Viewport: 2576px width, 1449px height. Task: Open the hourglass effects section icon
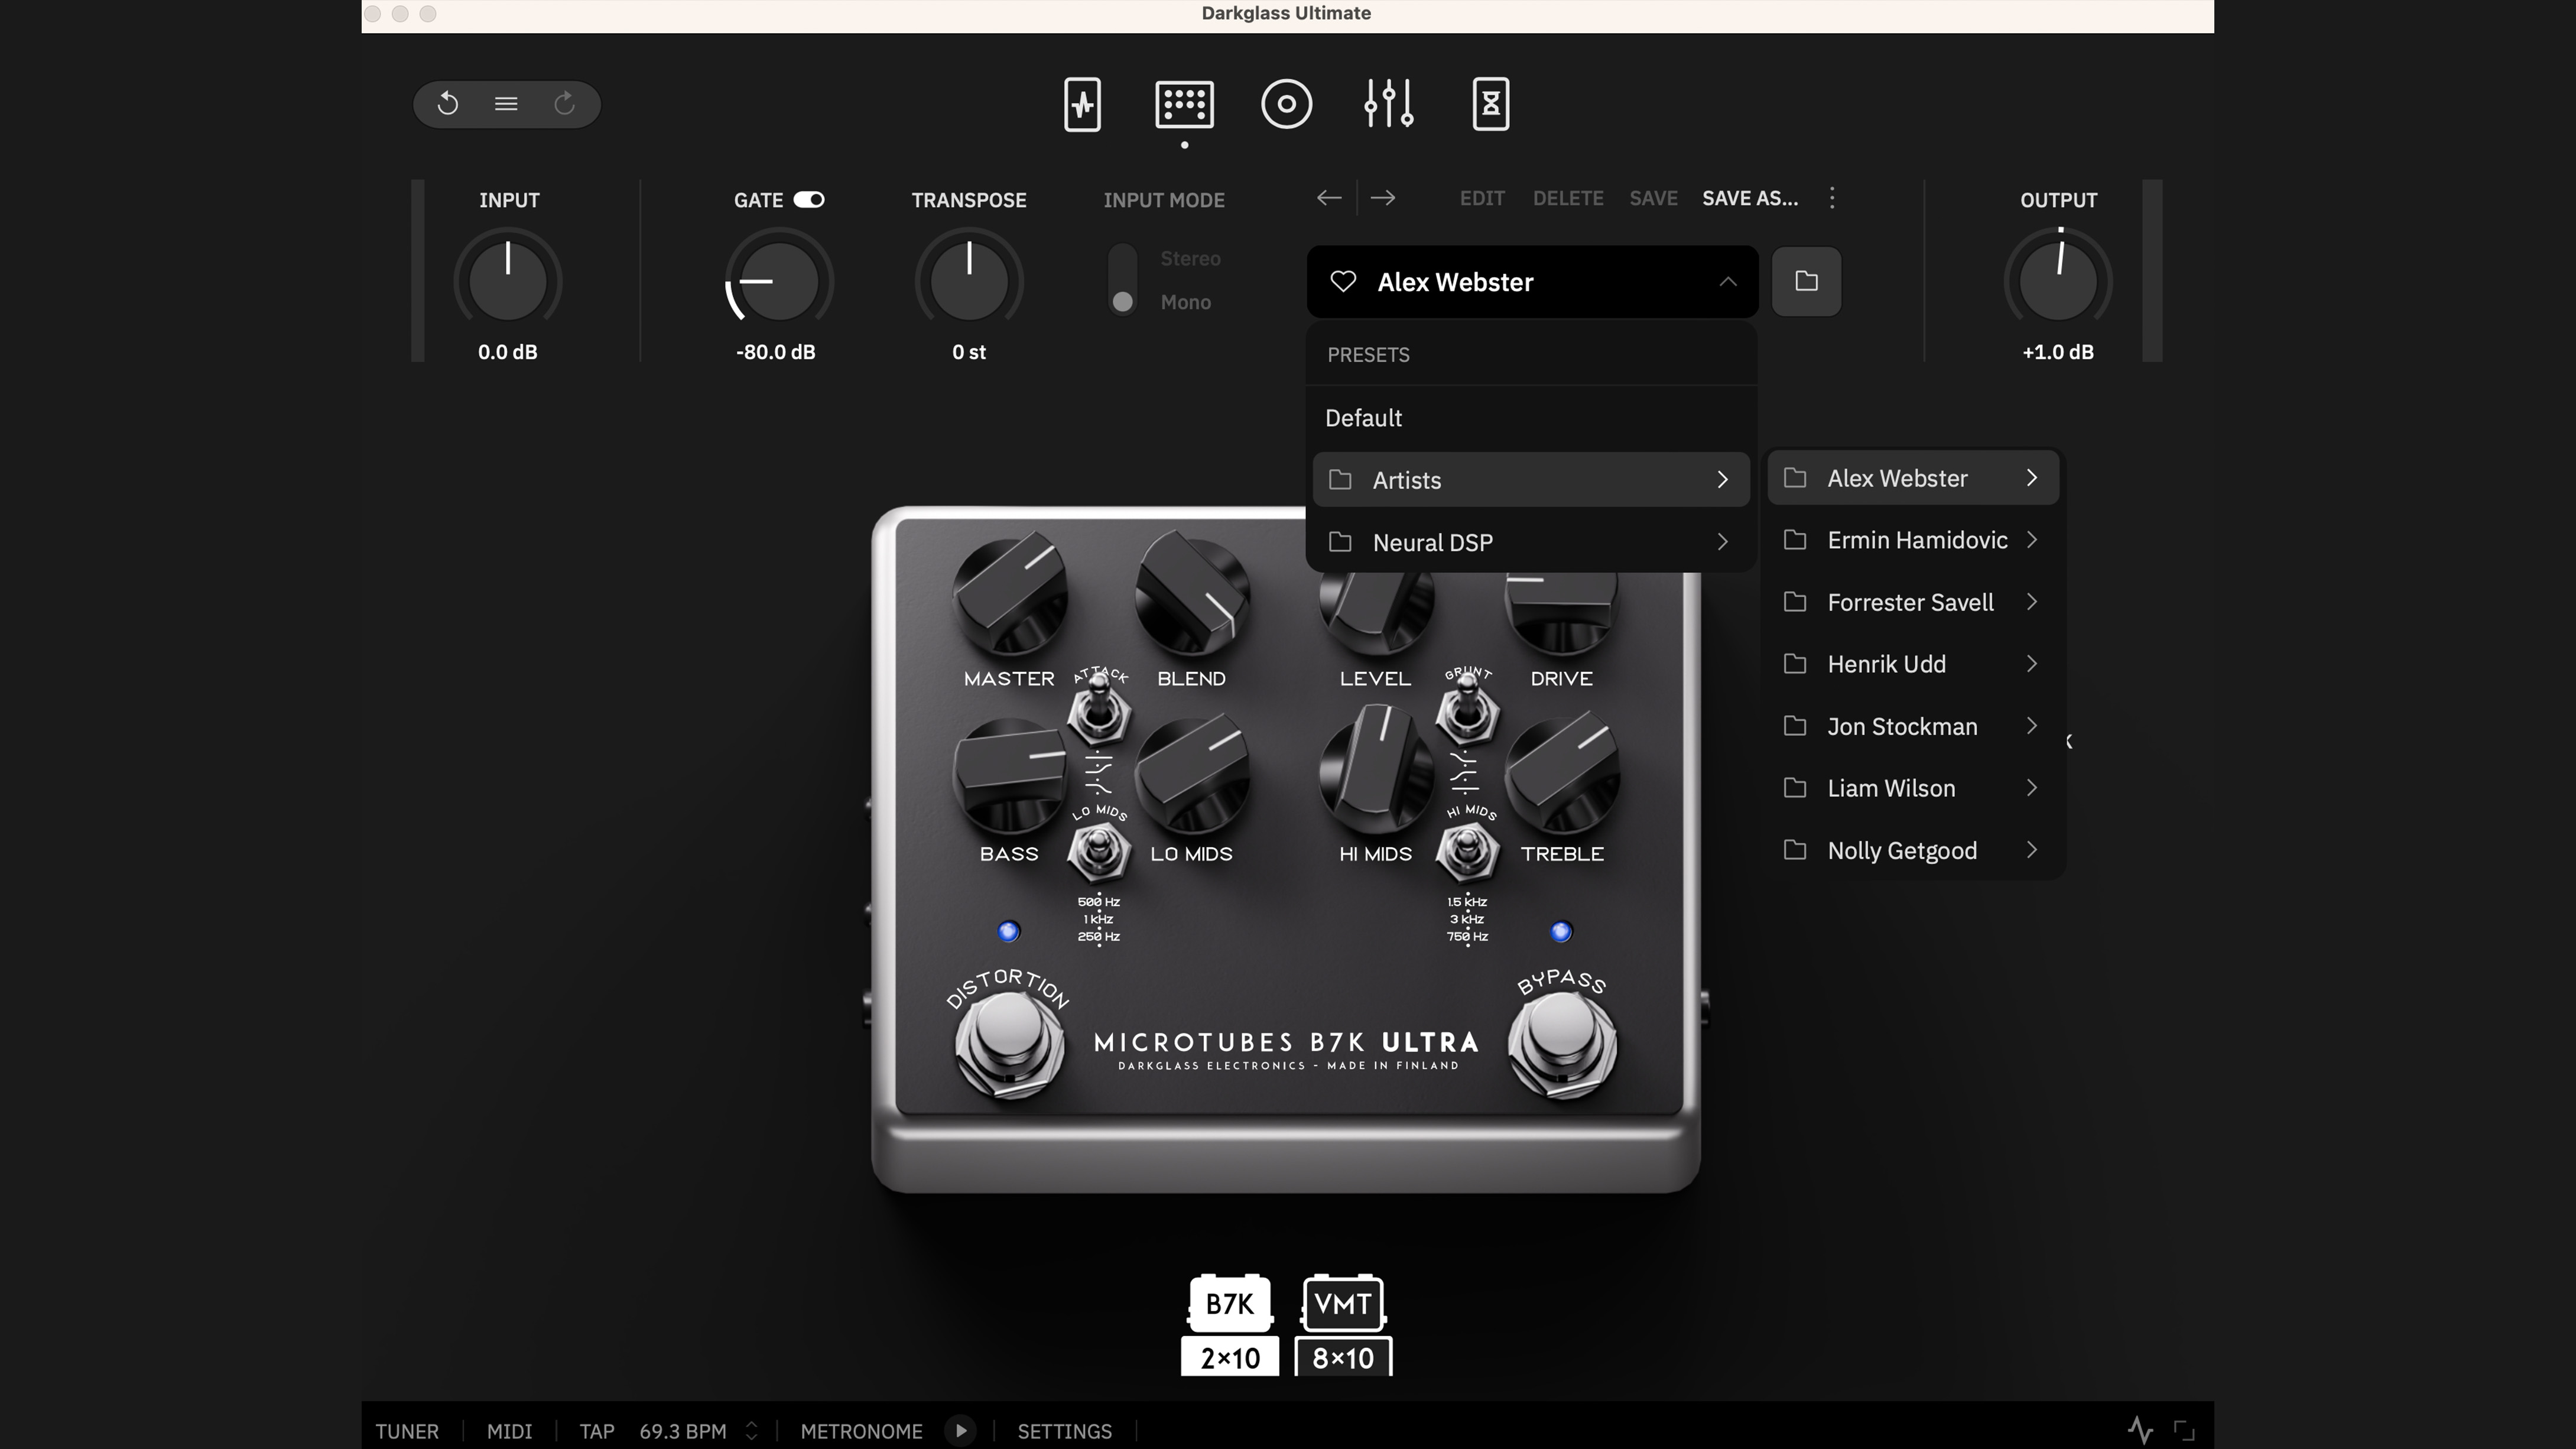pos(1490,104)
